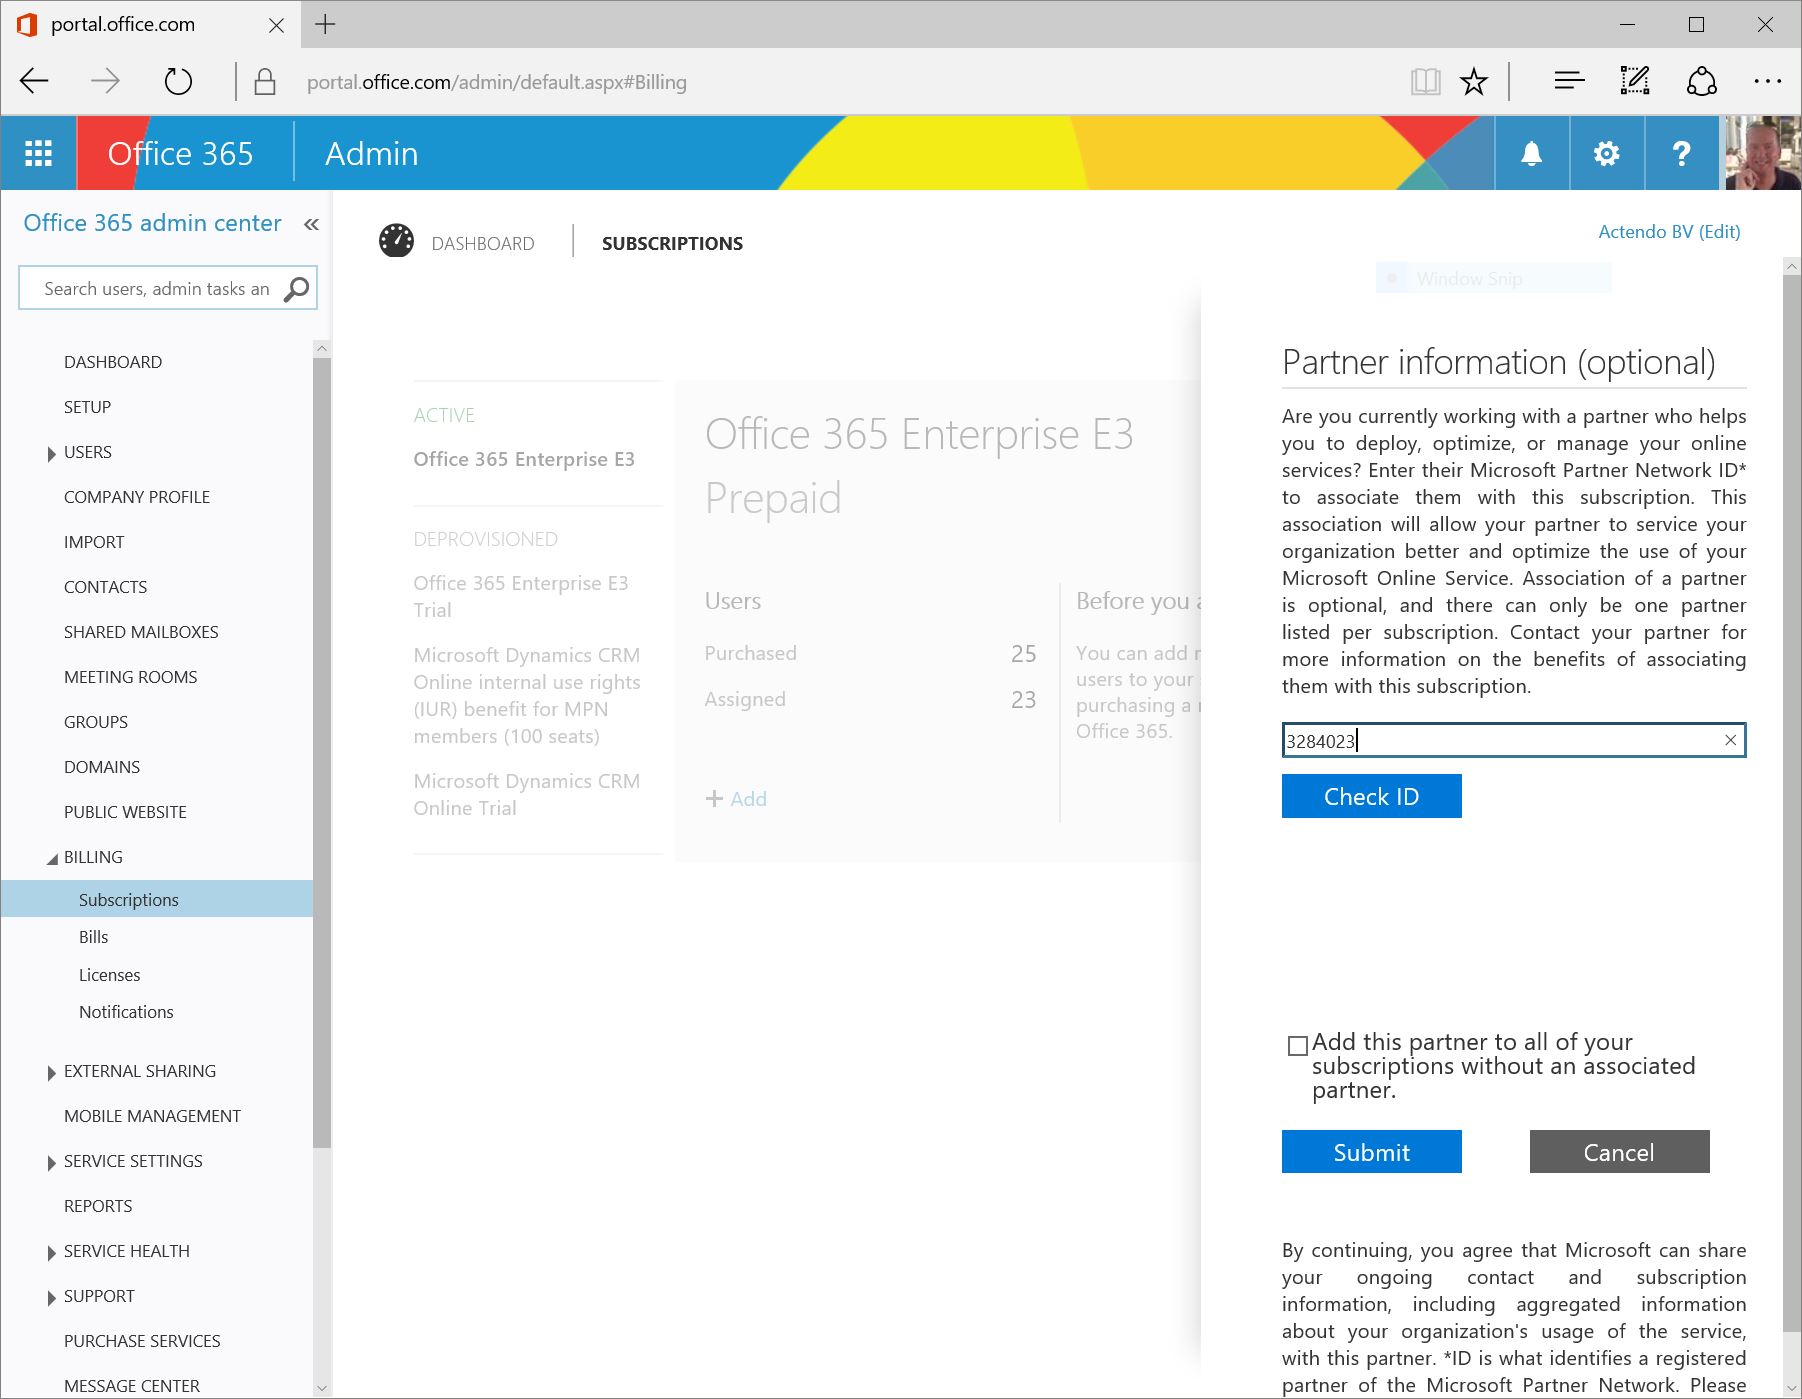
Task: Open Notifications under Billing
Action: [126, 1012]
